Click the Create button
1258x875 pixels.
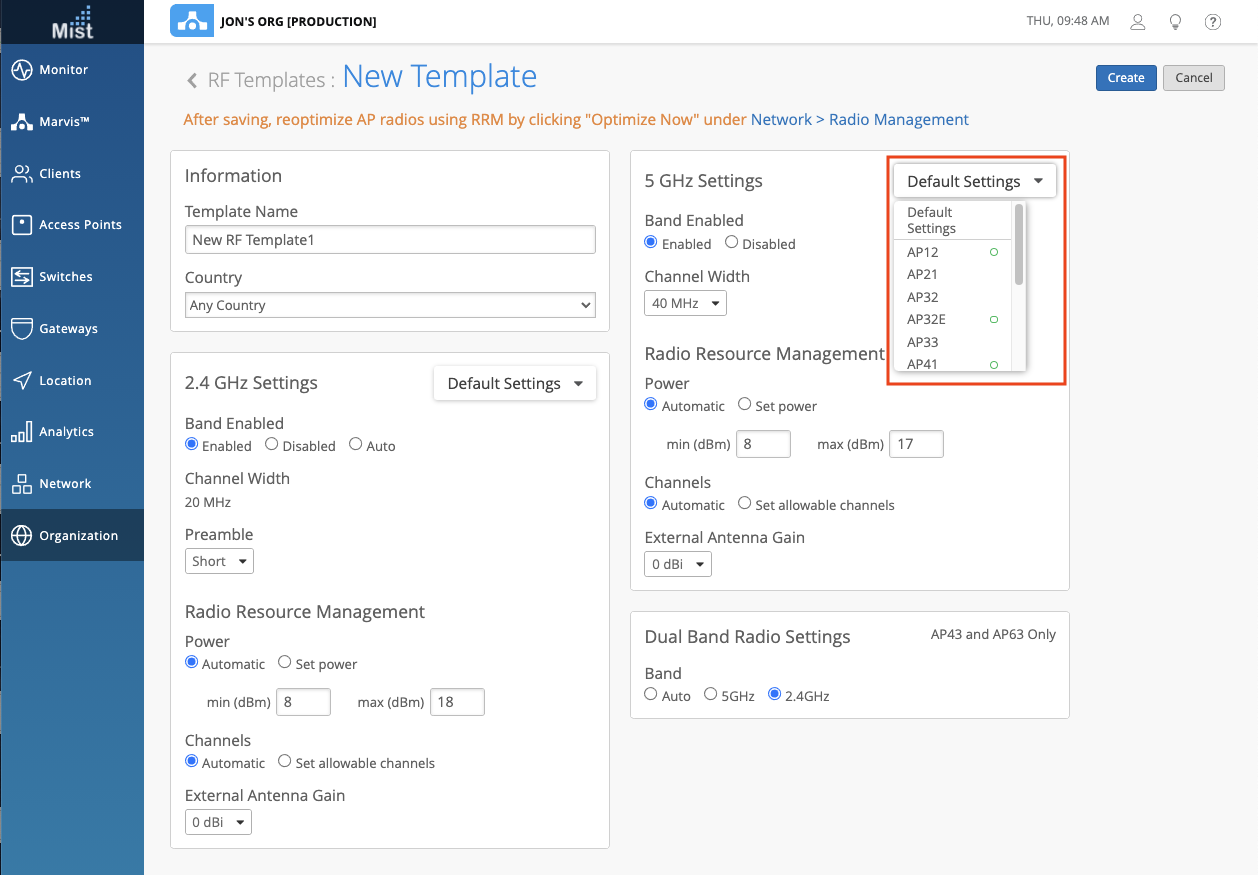click(x=1126, y=78)
